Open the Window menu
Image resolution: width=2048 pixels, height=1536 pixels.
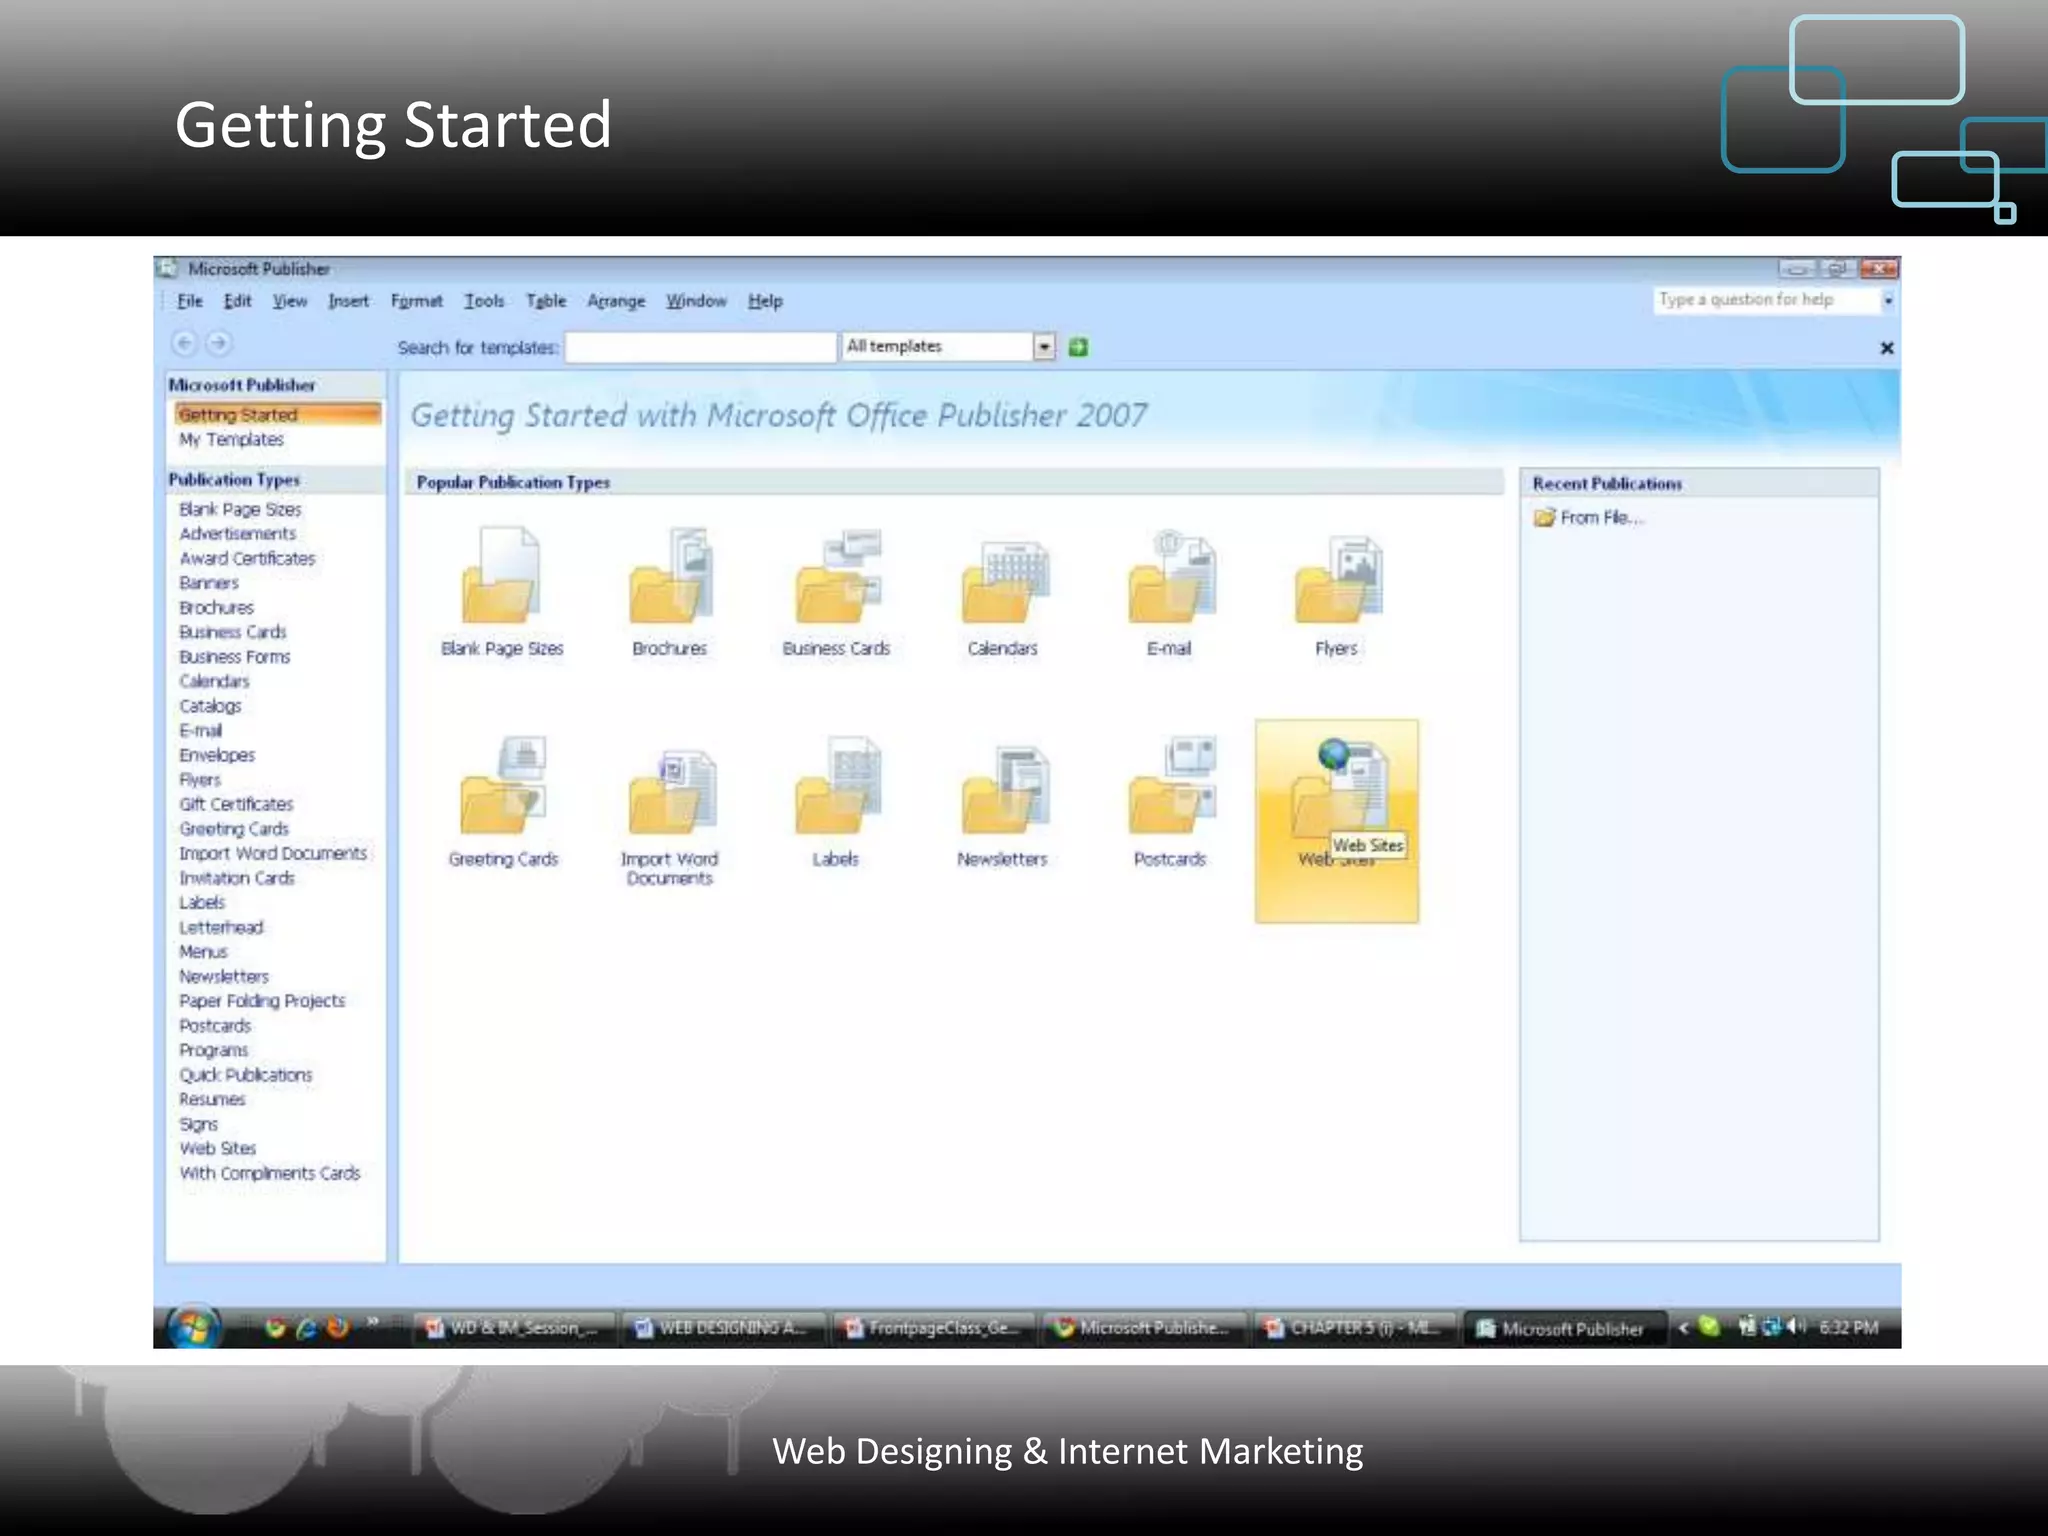(696, 301)
